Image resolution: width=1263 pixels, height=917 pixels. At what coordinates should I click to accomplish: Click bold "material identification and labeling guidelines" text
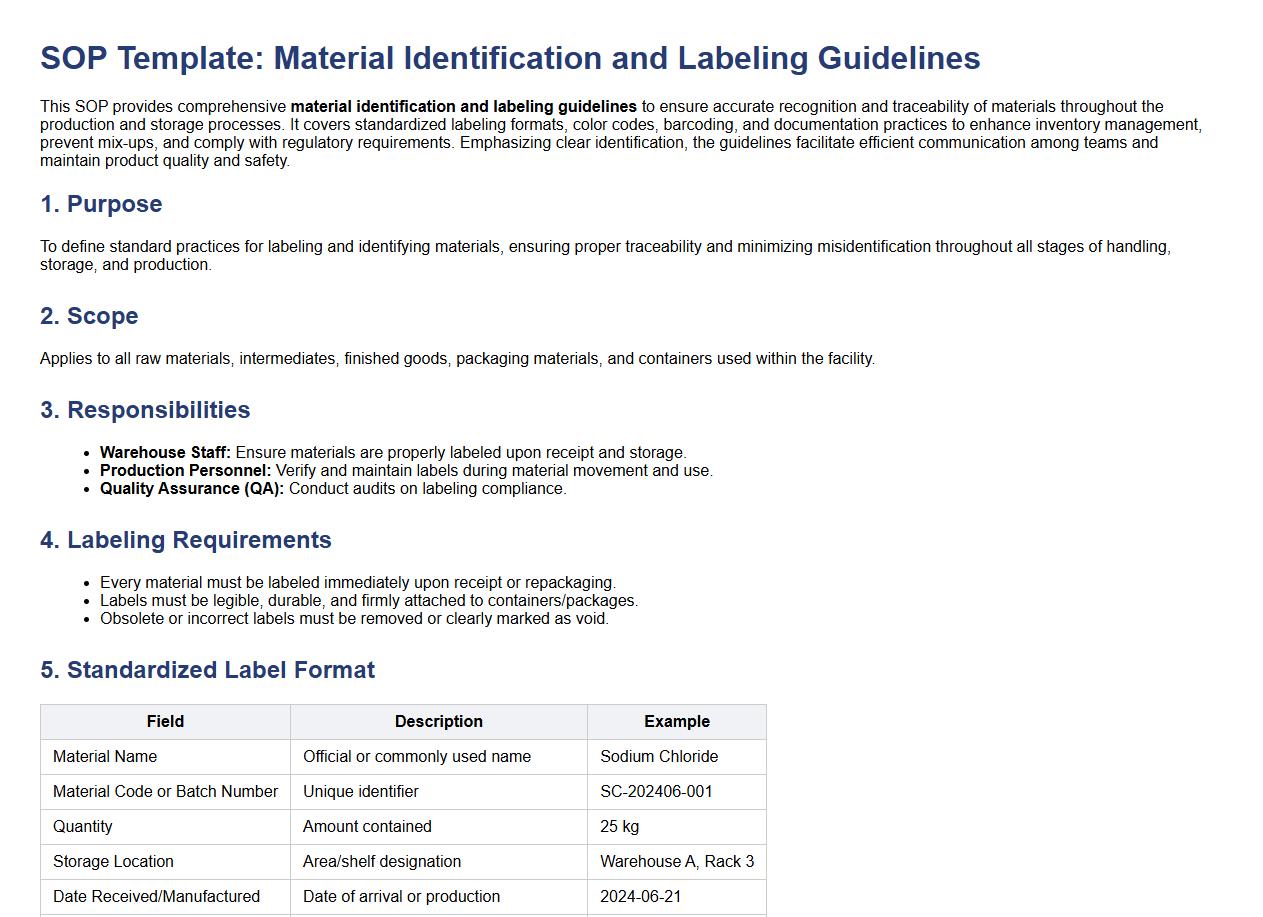point(463,106)
